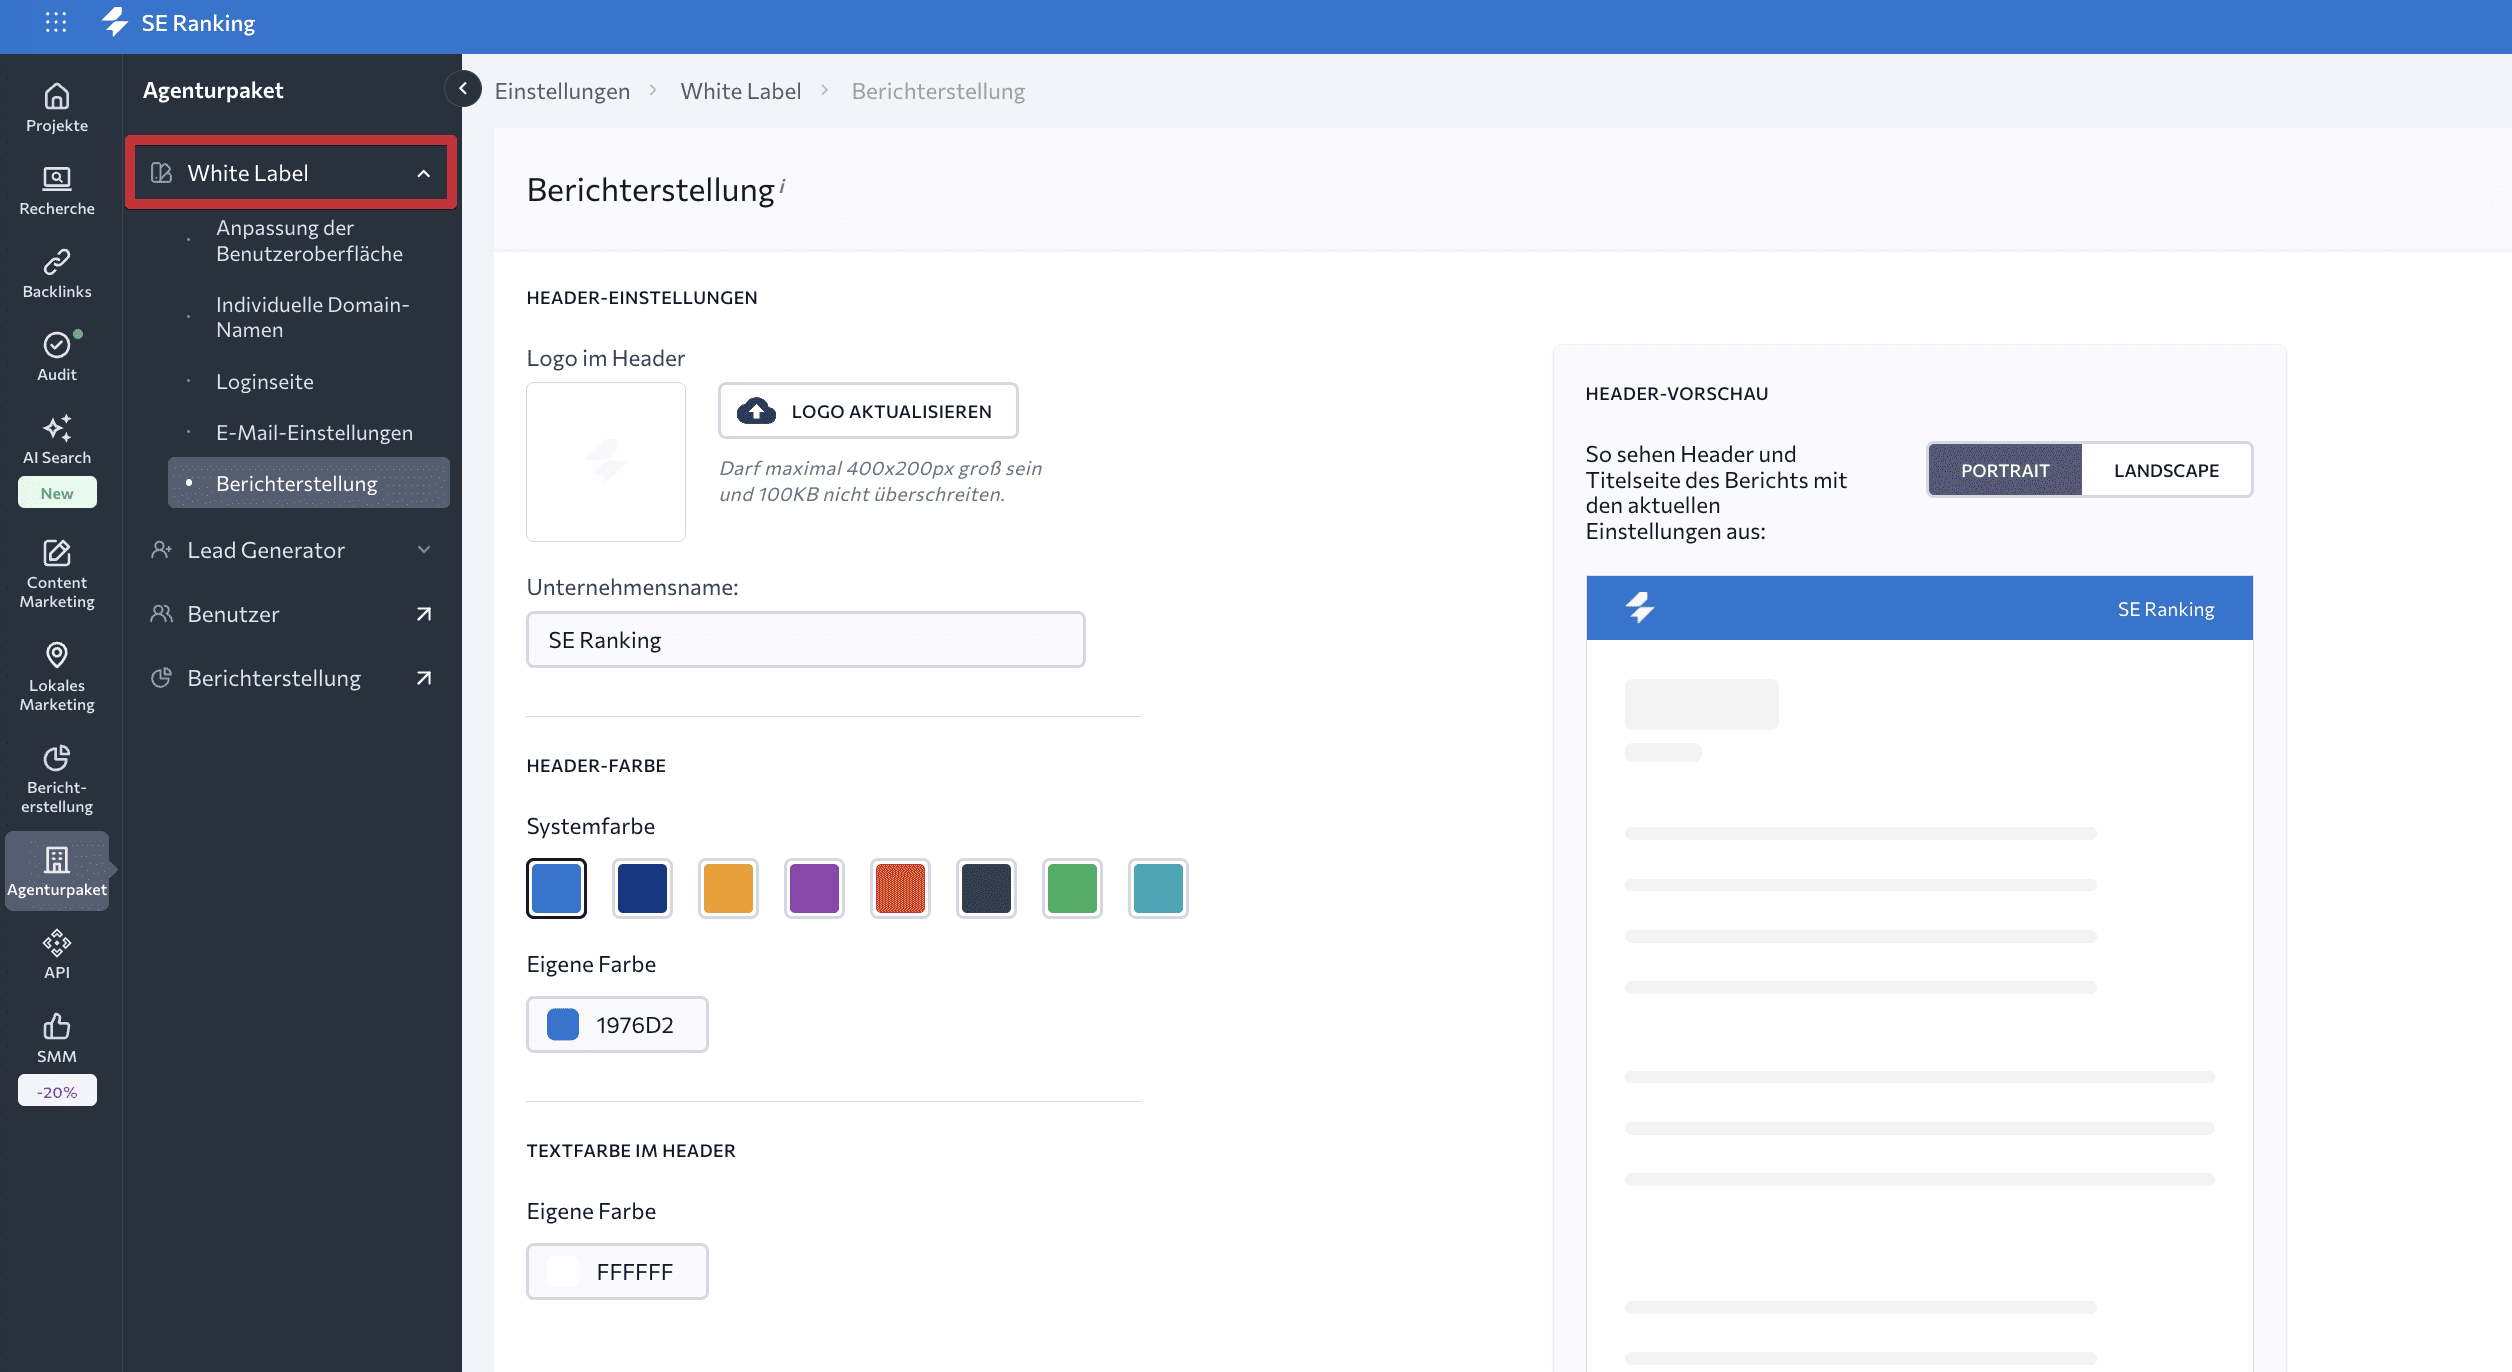Click White Label breadcrumb link

click(x=740, y=91)
